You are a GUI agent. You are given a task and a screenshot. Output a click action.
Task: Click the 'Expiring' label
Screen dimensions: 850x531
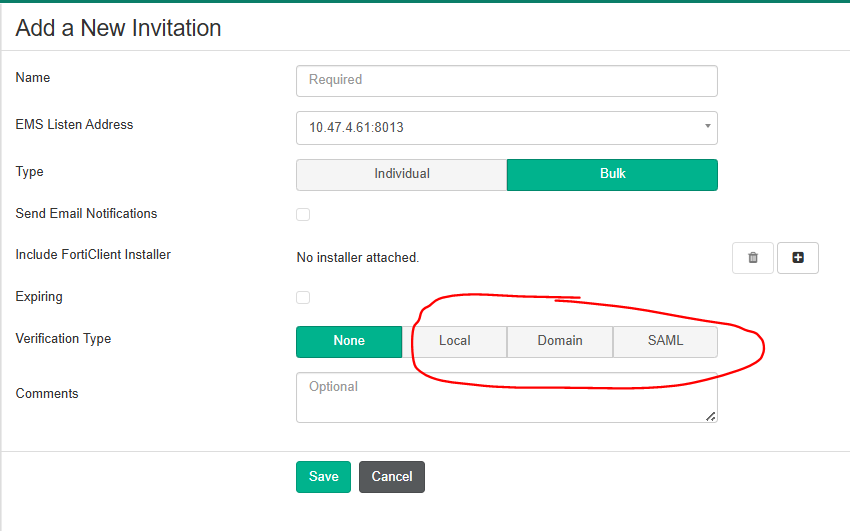pyautogui.click(x=39, y=297)
